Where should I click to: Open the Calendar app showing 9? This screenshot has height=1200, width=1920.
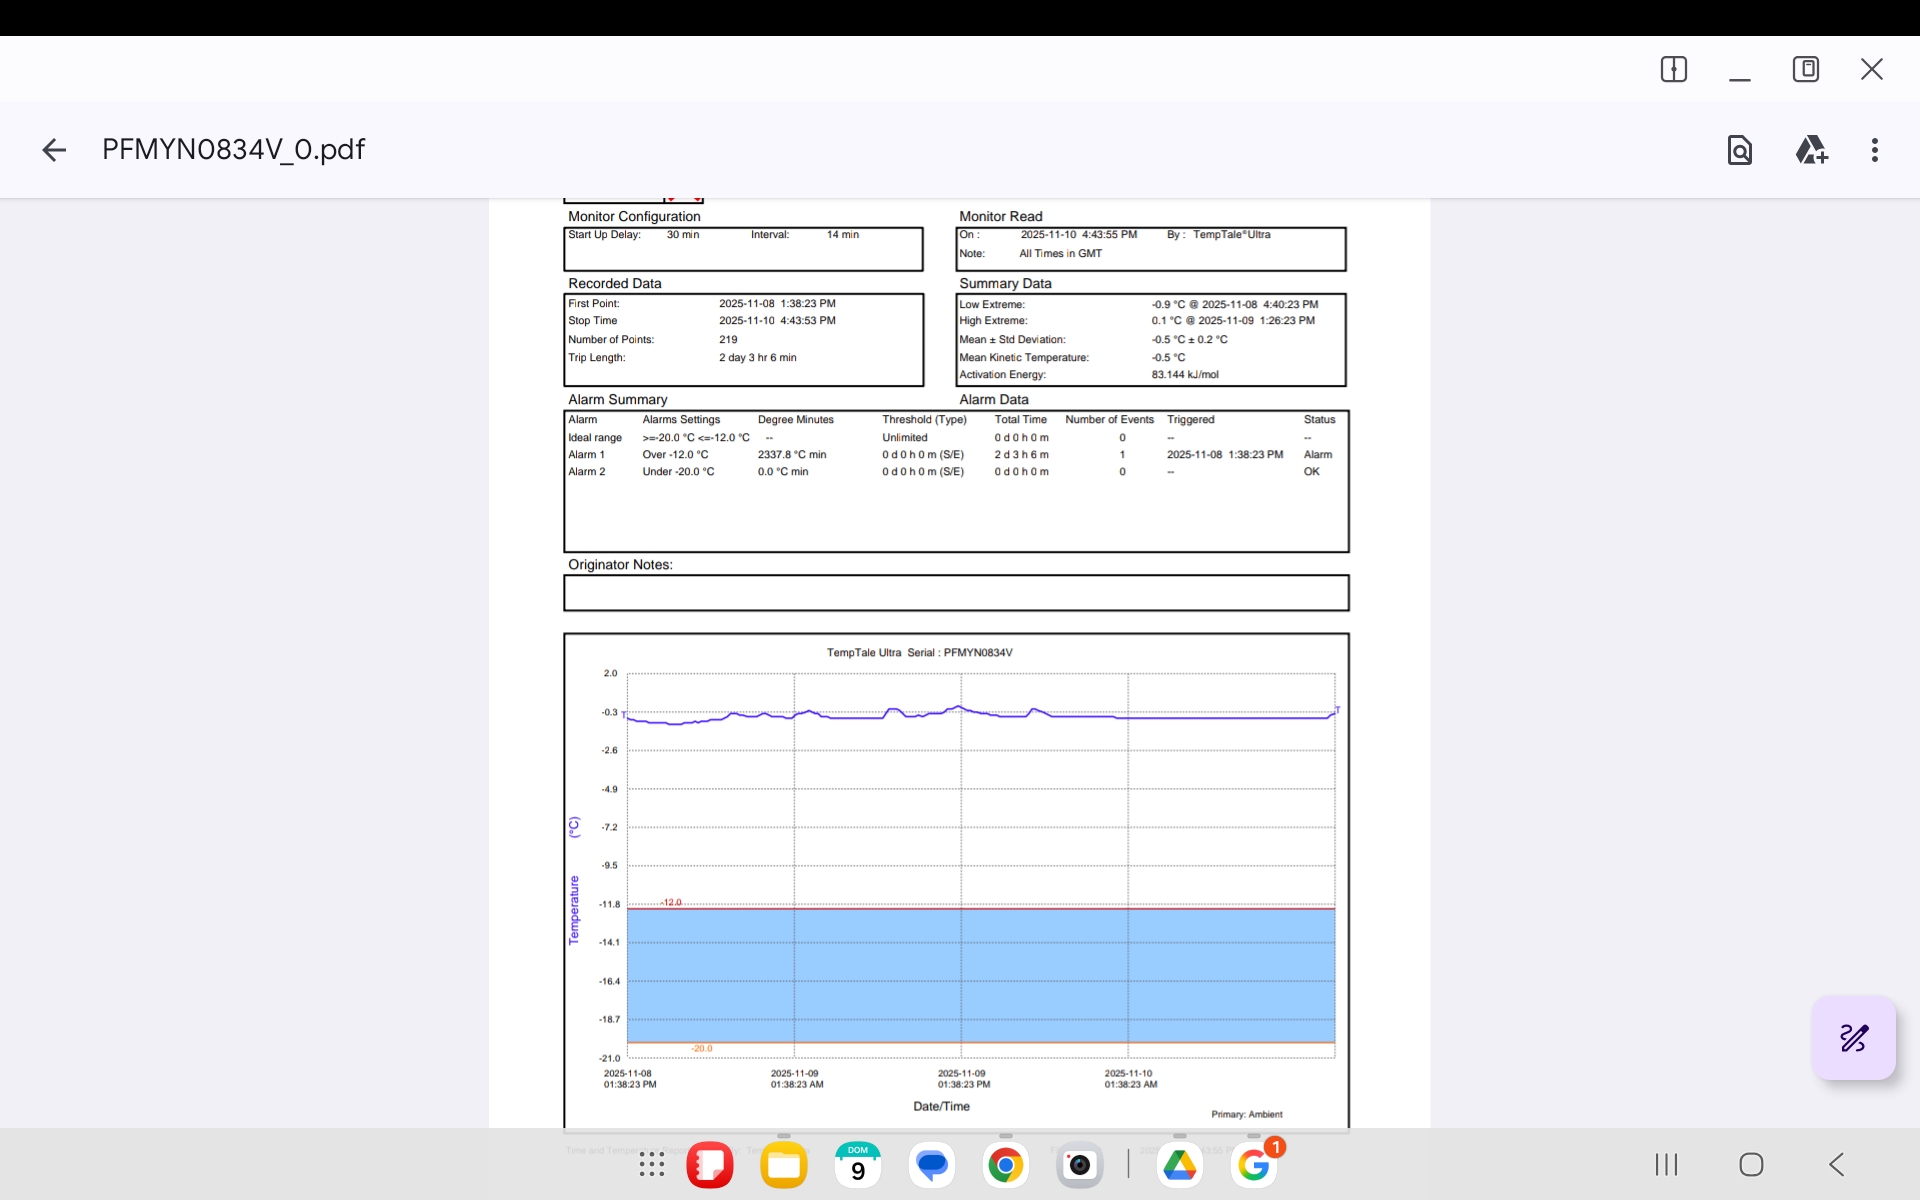click(857, 1164)
